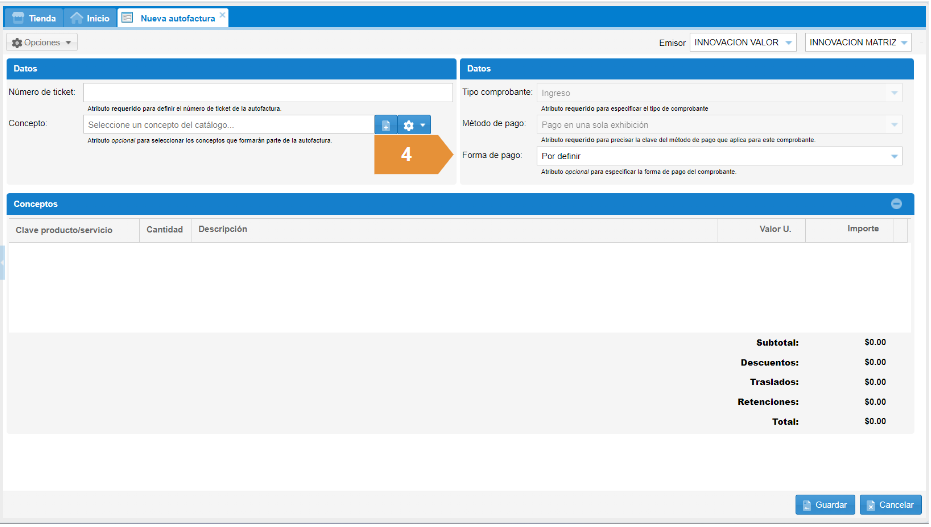This screenshot has width=931, height=527.
Task: Close the Nueva autofactura tab
Action: (222, 16)
